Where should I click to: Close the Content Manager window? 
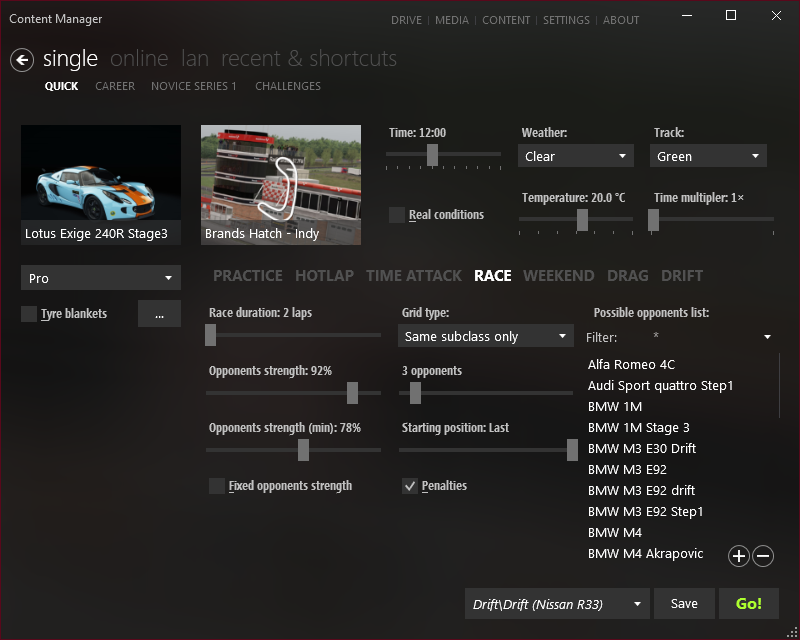click(776, 15)
